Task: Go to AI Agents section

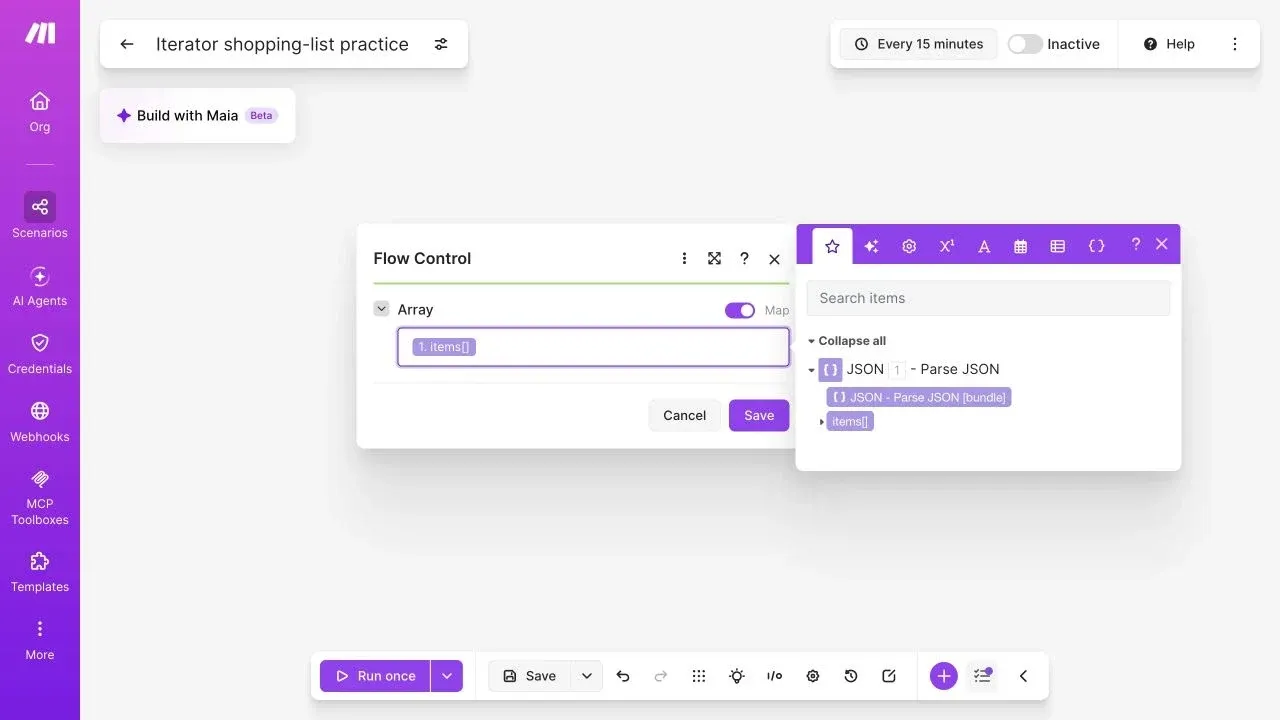Action: 40,286
